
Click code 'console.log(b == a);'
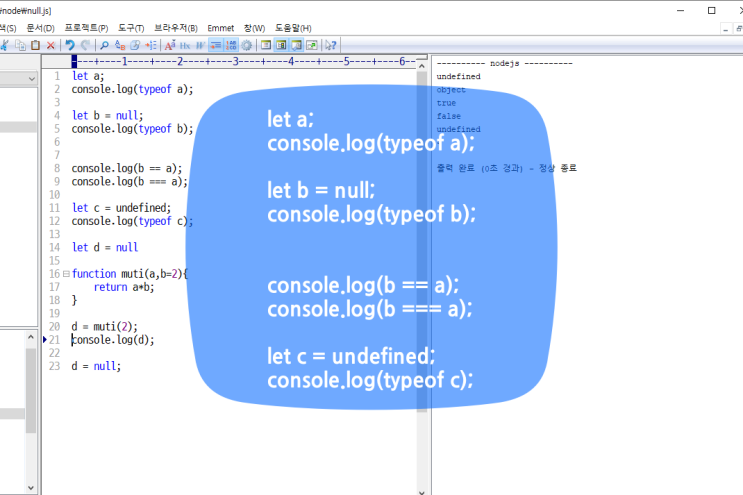tap(127, 168)
